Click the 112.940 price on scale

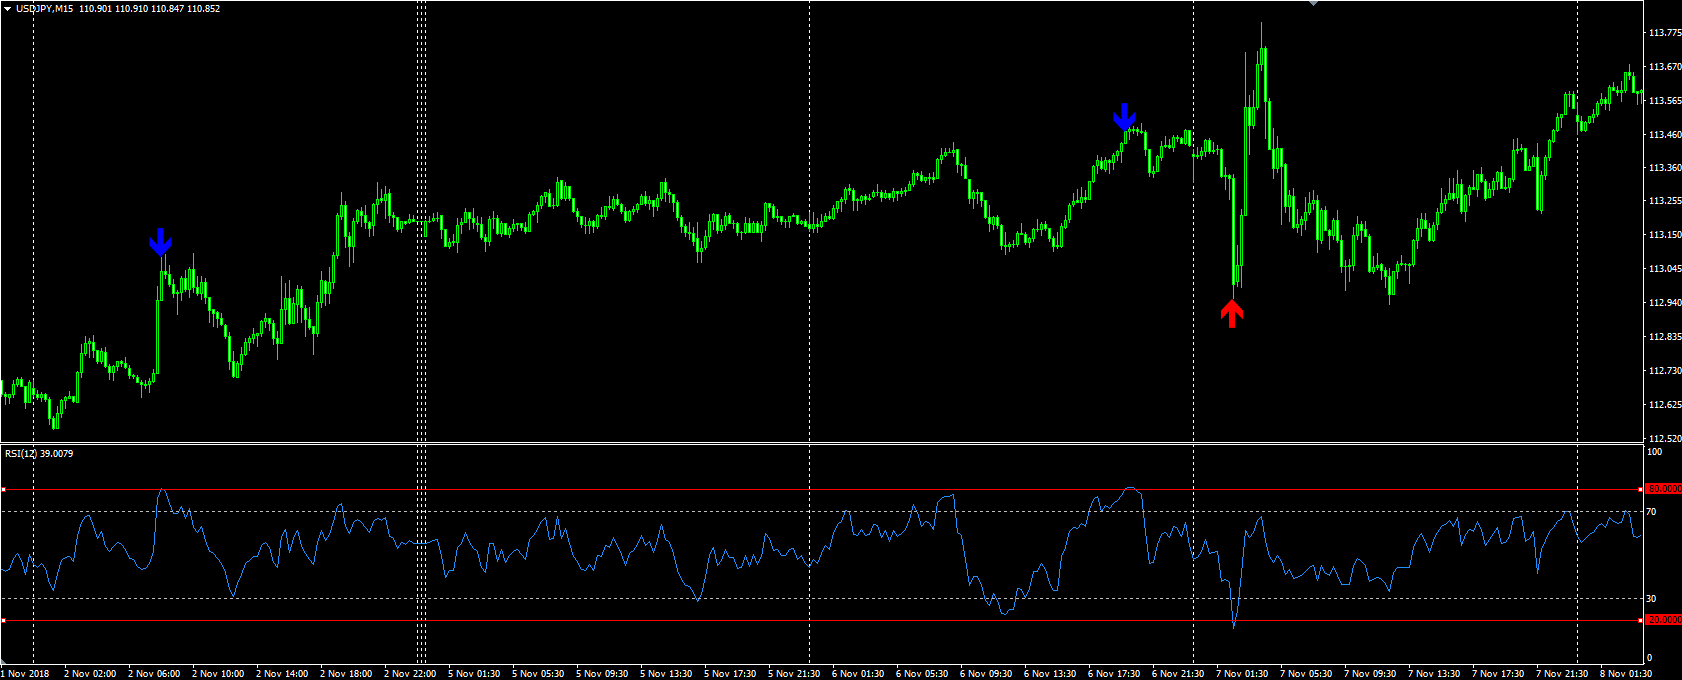(1665, 303)
